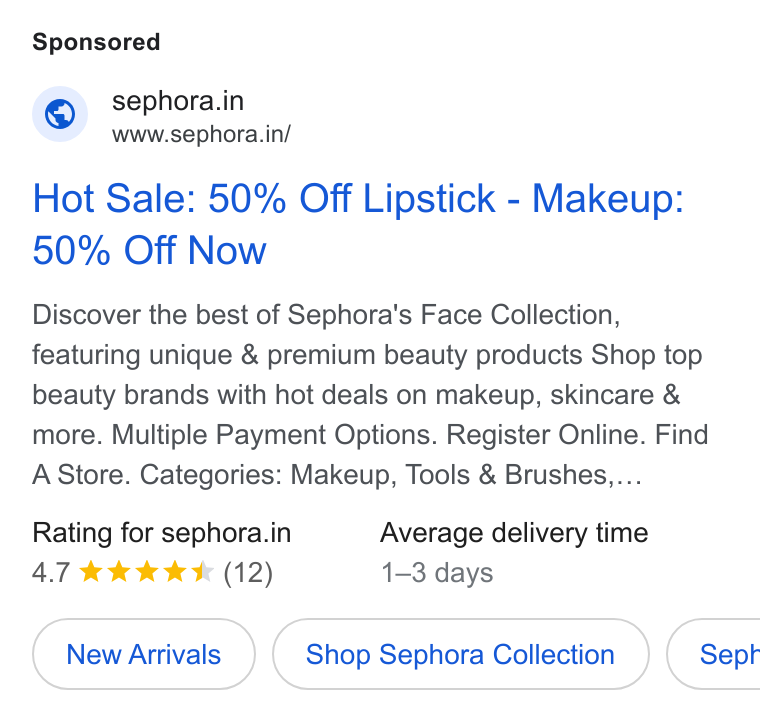Click the sephora.in site name
Image resolution: width=760 pixels, height=722 pixels.
tap(178, 101)
